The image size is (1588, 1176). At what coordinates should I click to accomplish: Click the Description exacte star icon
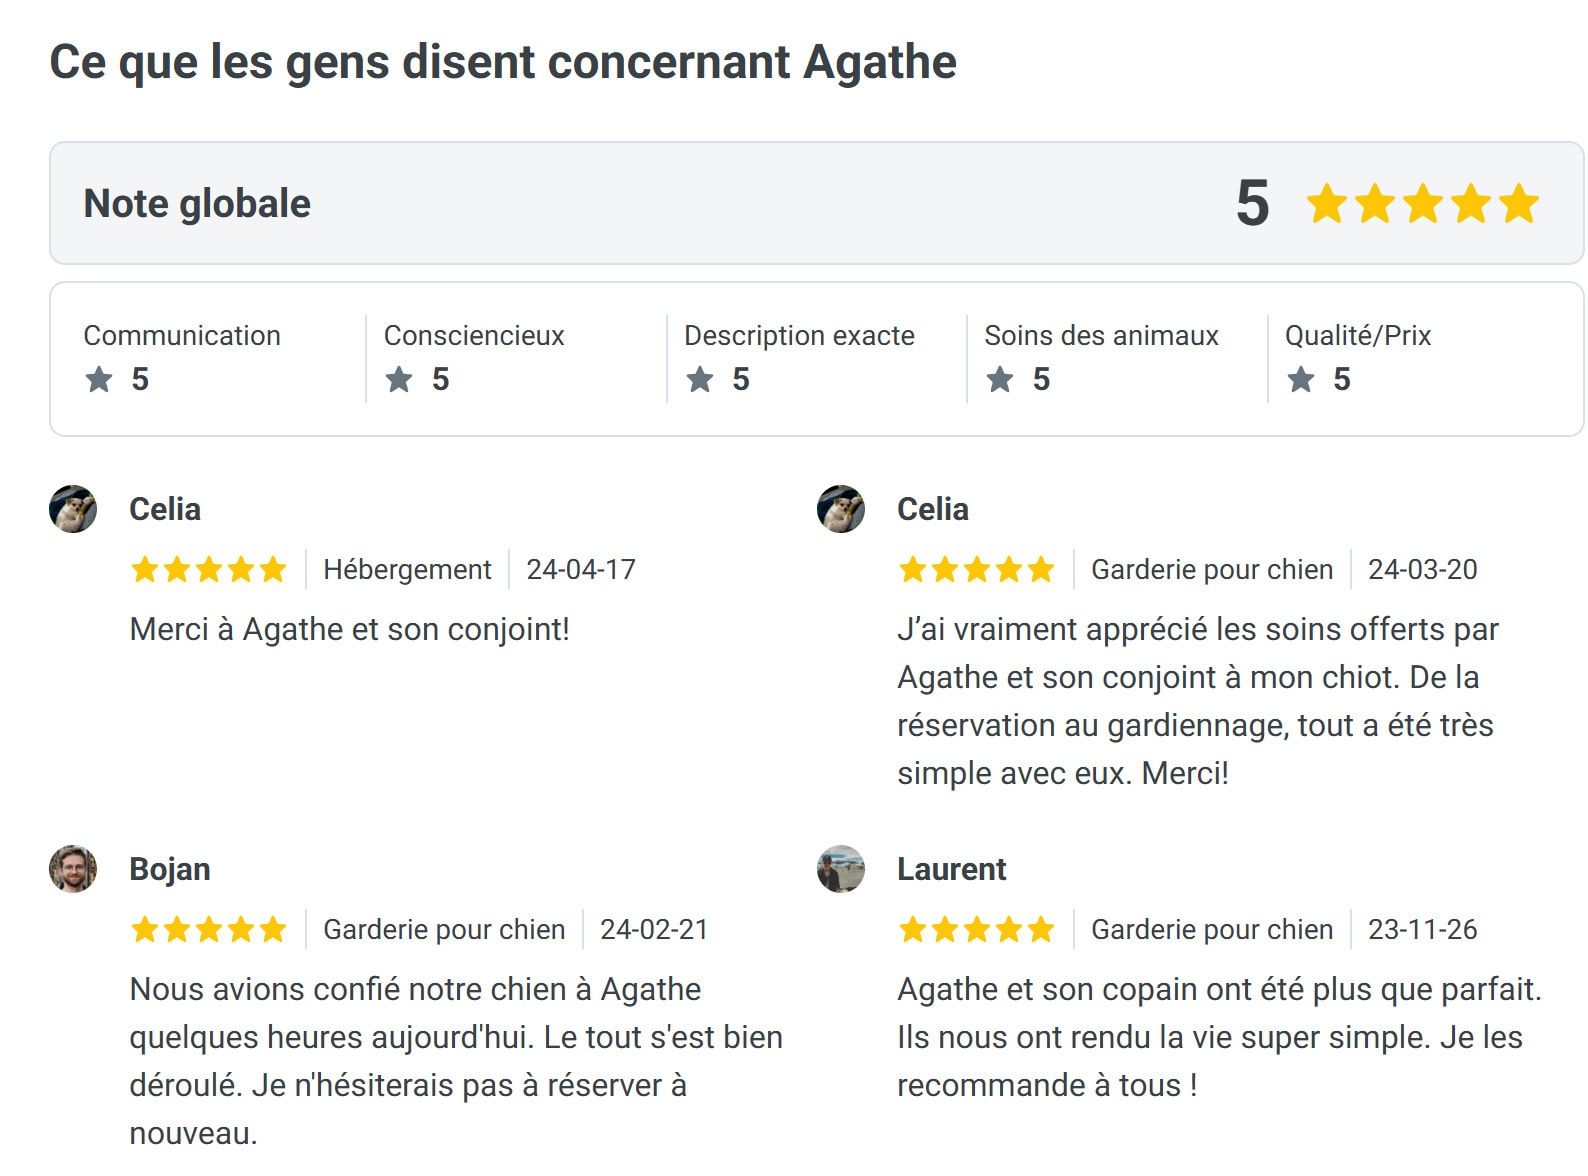point(700,380)
